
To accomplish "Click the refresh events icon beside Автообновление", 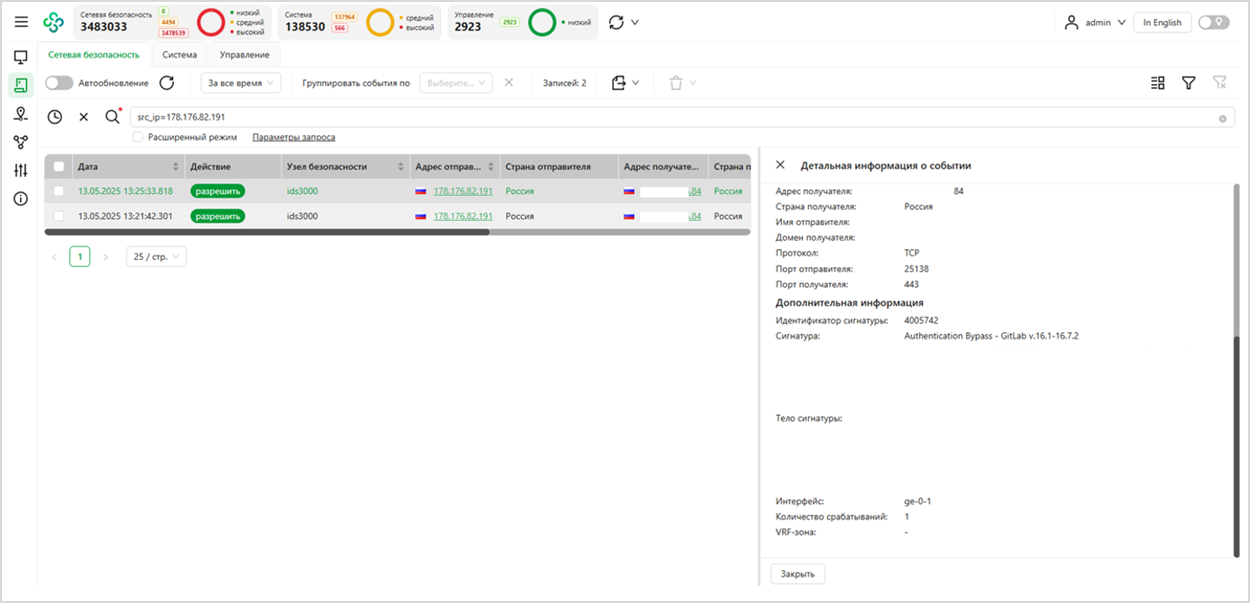I will tap(167, 83).
